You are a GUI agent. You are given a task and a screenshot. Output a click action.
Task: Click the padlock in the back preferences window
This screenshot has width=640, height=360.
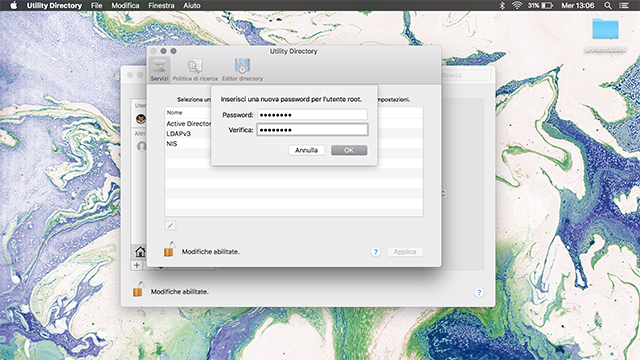[138, 289]
